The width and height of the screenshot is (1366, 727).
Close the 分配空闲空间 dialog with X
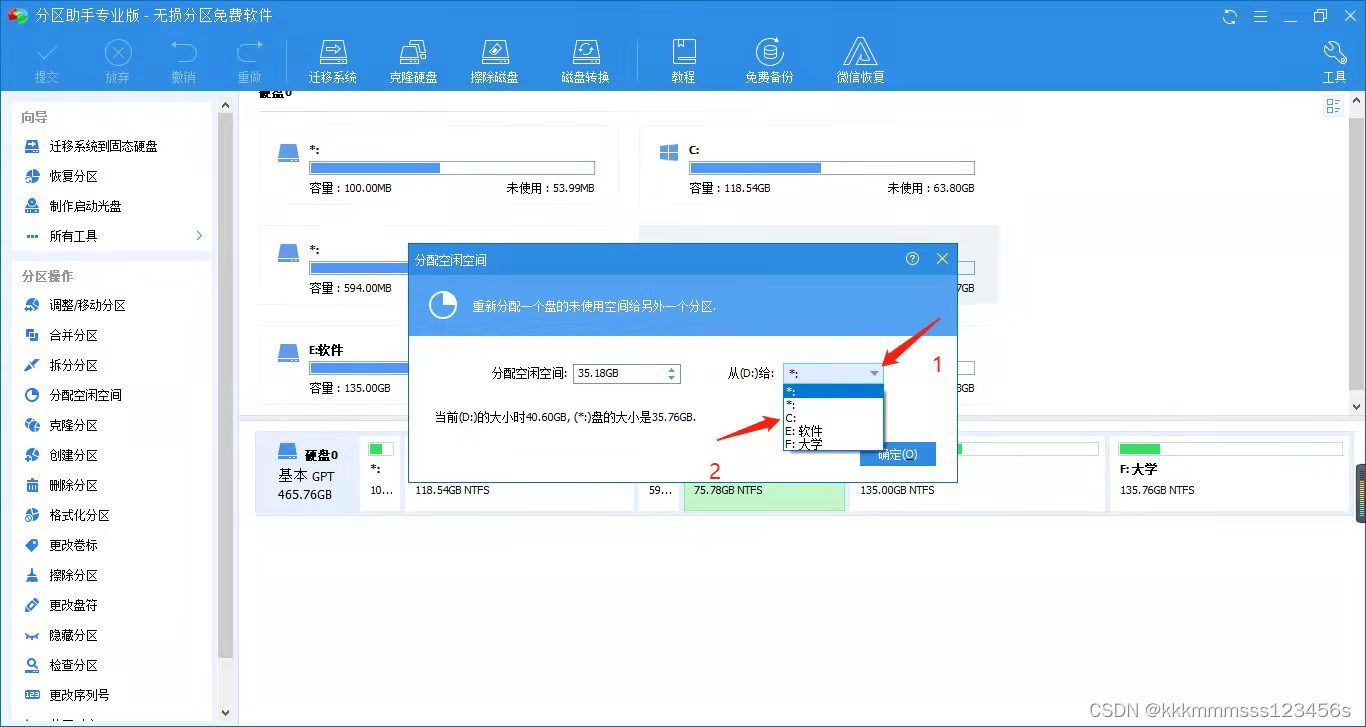942,258
